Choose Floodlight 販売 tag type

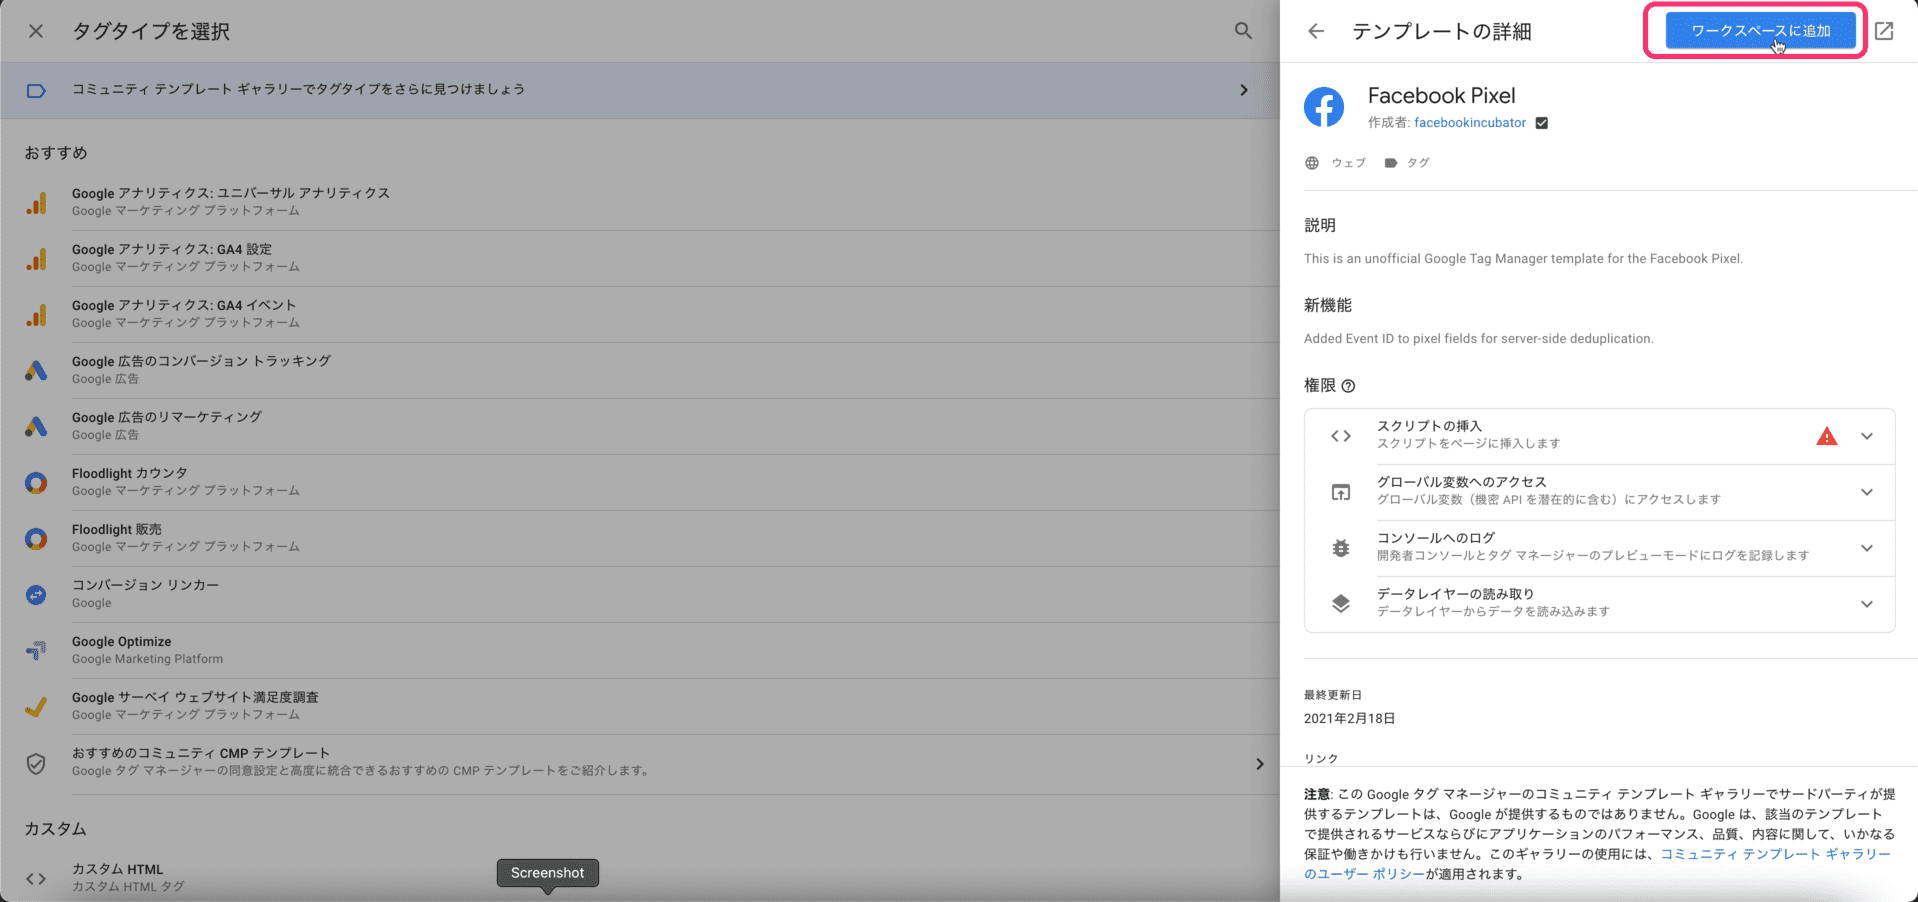[640, 538]
